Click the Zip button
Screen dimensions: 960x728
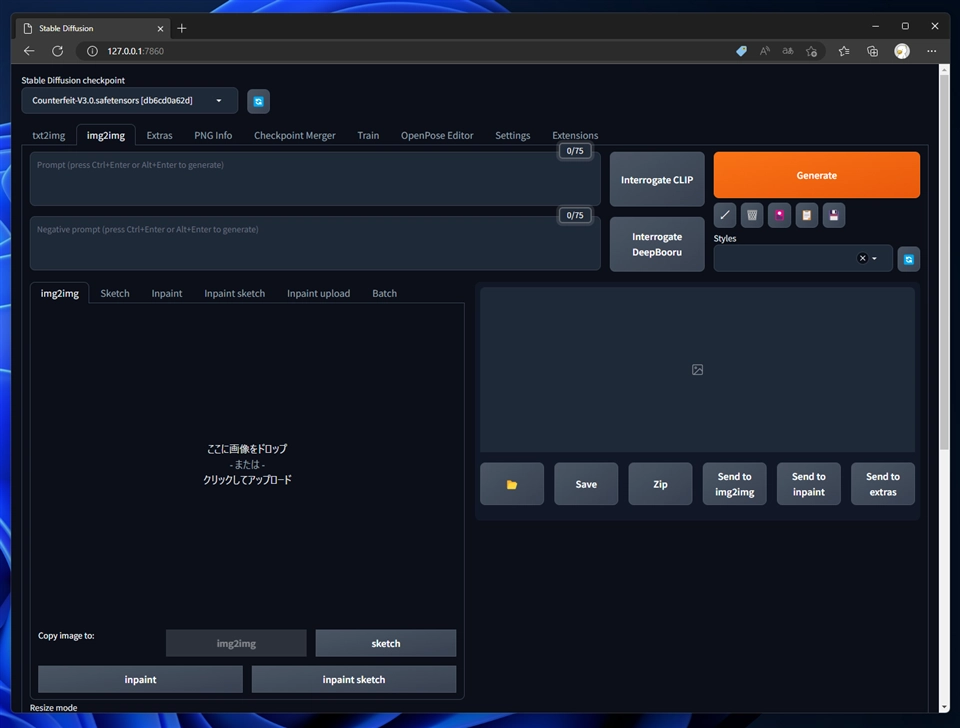[660, 484]
